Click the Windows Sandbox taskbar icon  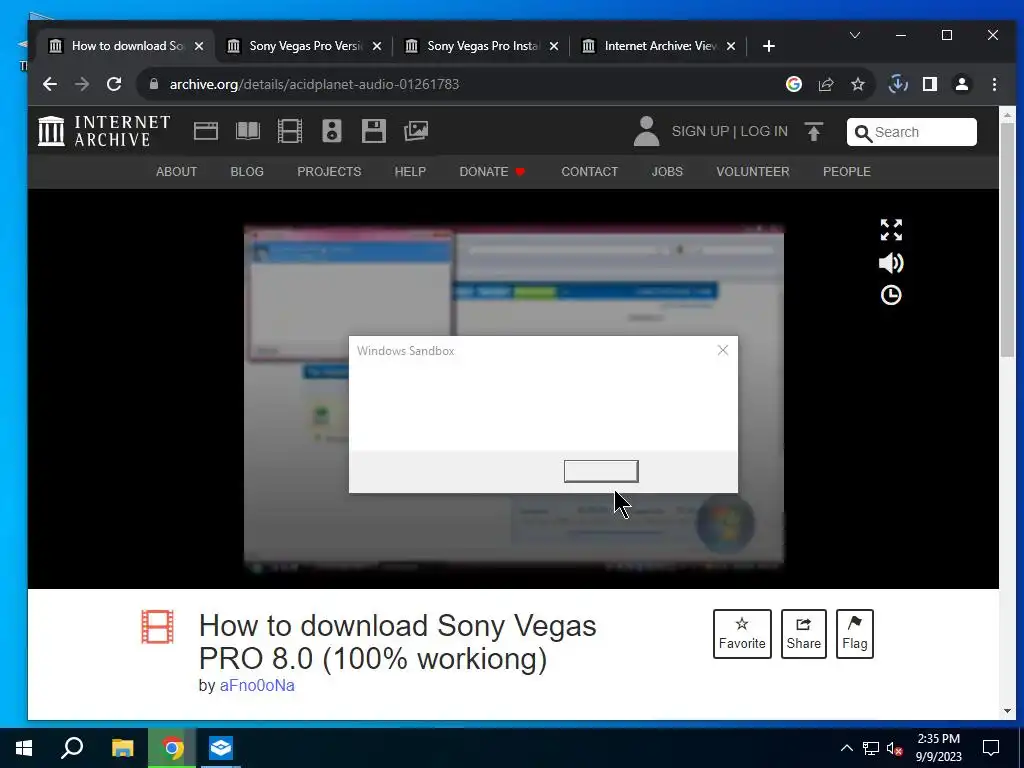pyautogui.click(x=221, y=748)
